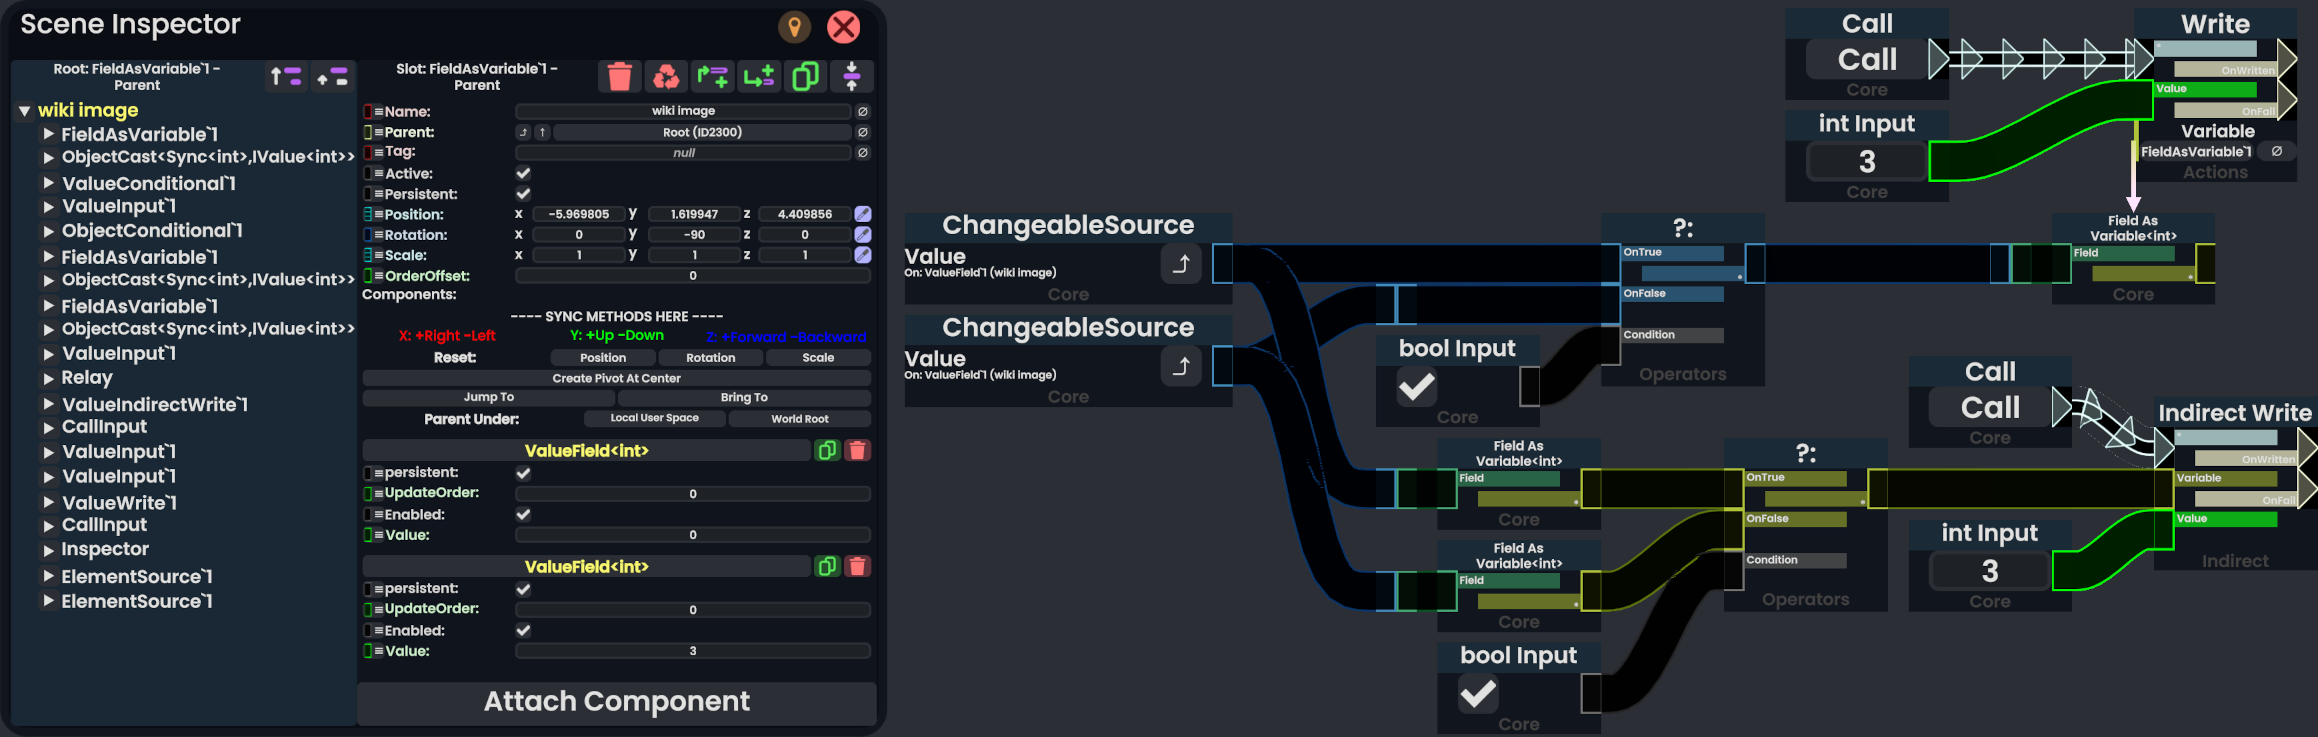Click arrow button on top ChangeableSource node
The height and width of the screenshot is (737, 2318).
[x=1181, y=264]
